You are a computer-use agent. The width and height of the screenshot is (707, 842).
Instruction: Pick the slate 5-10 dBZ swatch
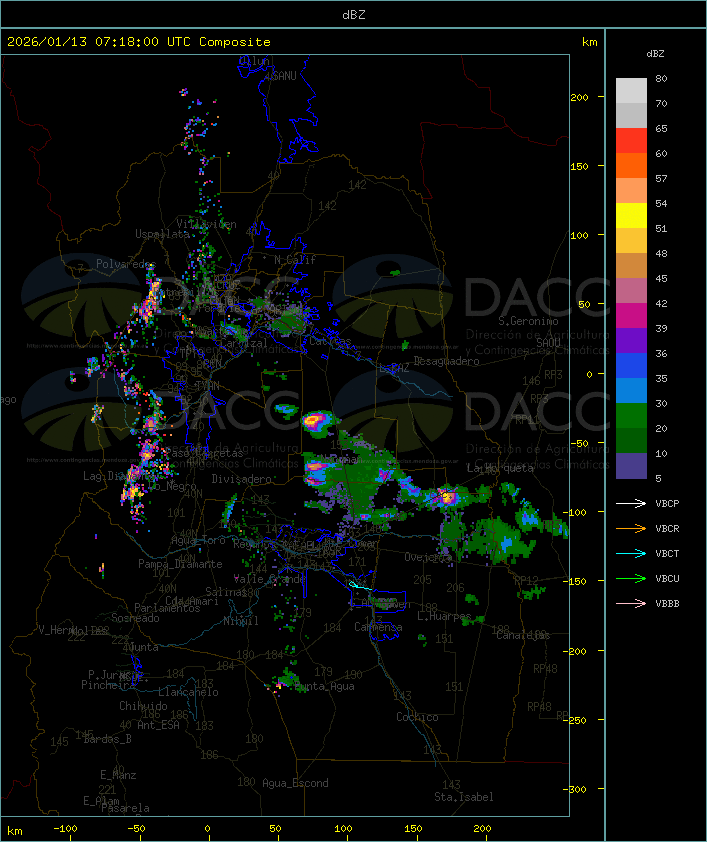click(x=631, y=466)
